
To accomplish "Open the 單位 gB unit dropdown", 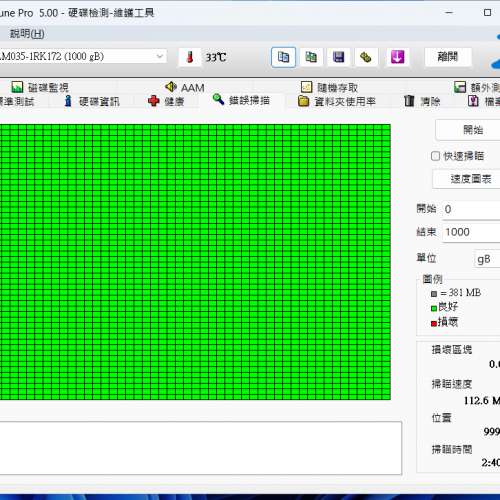I will pos(487,259).
